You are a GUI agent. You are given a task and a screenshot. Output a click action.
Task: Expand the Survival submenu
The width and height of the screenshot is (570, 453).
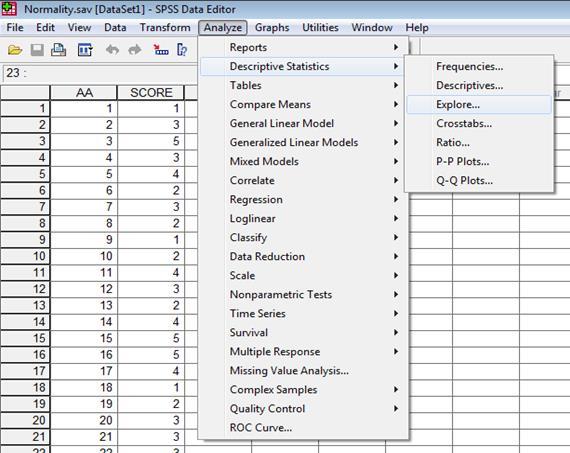[x=302, y=333]
